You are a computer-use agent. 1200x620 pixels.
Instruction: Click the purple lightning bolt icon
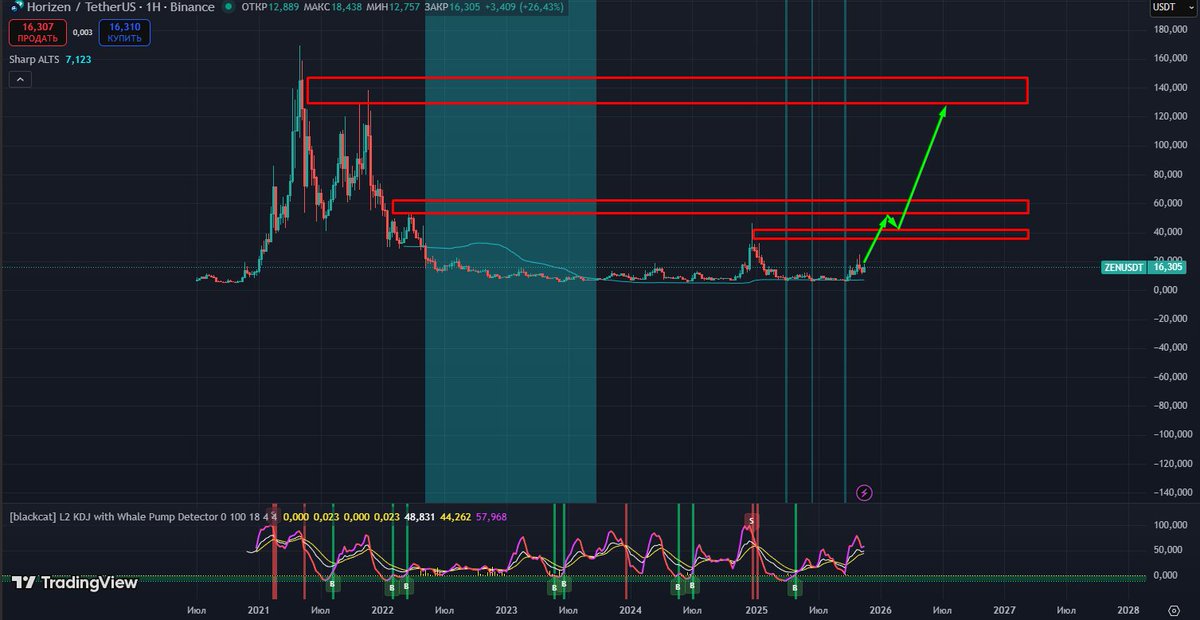pos(865,492)
